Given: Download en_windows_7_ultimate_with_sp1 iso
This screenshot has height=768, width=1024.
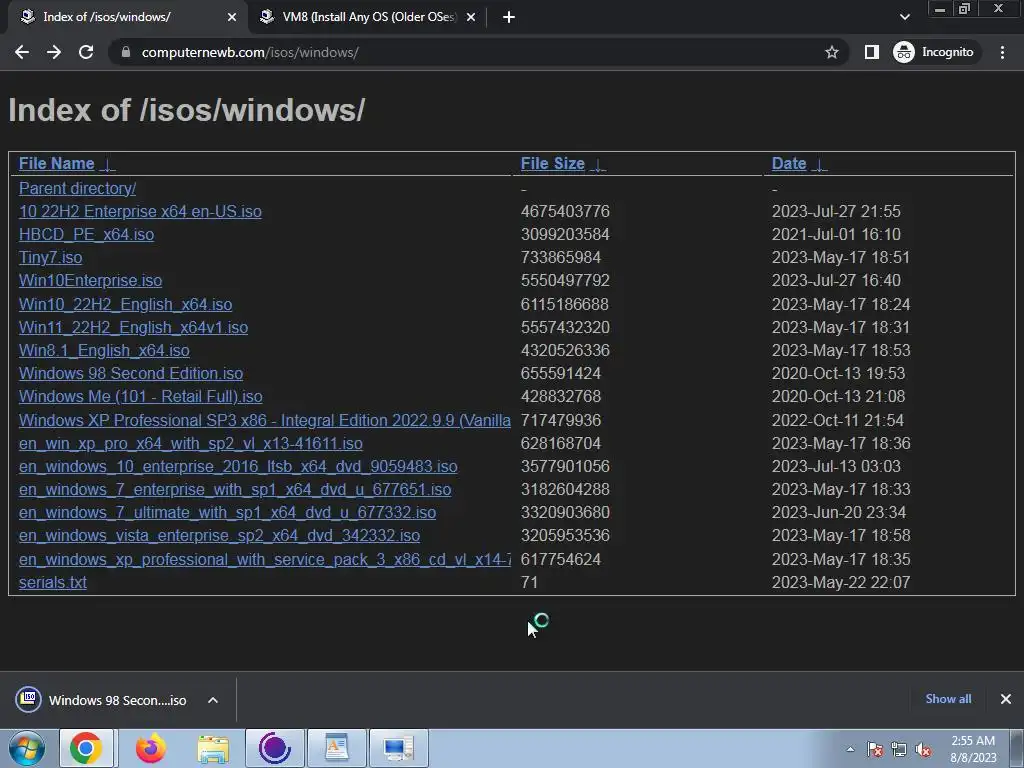Looking at the screenshot, I should (x=227, y=512).
